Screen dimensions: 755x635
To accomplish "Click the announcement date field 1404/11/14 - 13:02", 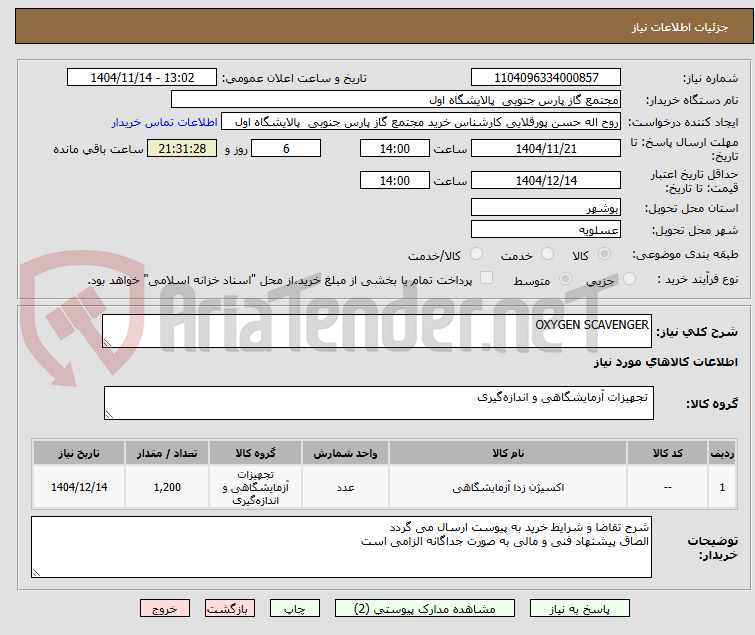I will pyautogui.click(x=142, y=78).
